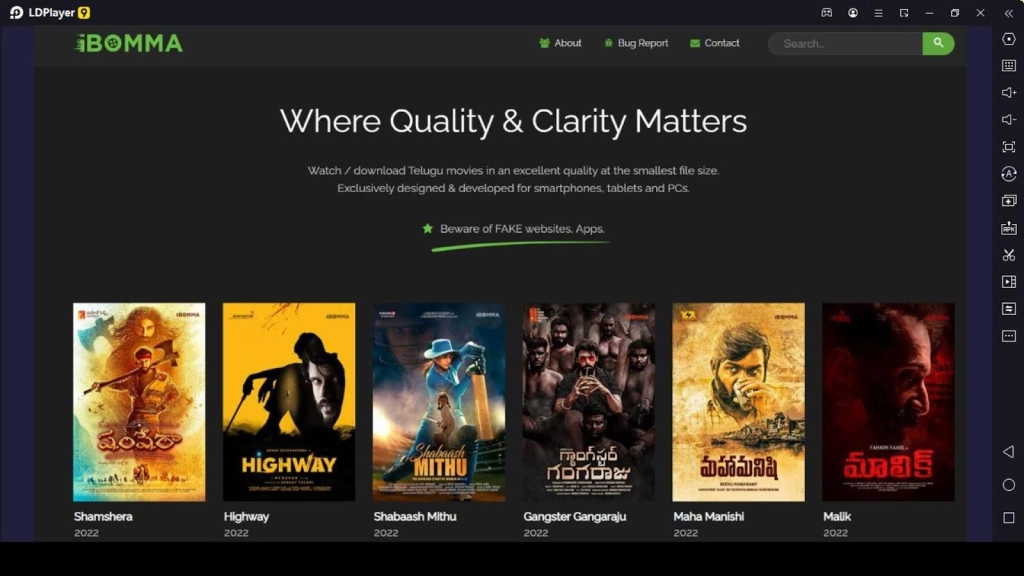Click the Search input field

click(x=846, y=44)
